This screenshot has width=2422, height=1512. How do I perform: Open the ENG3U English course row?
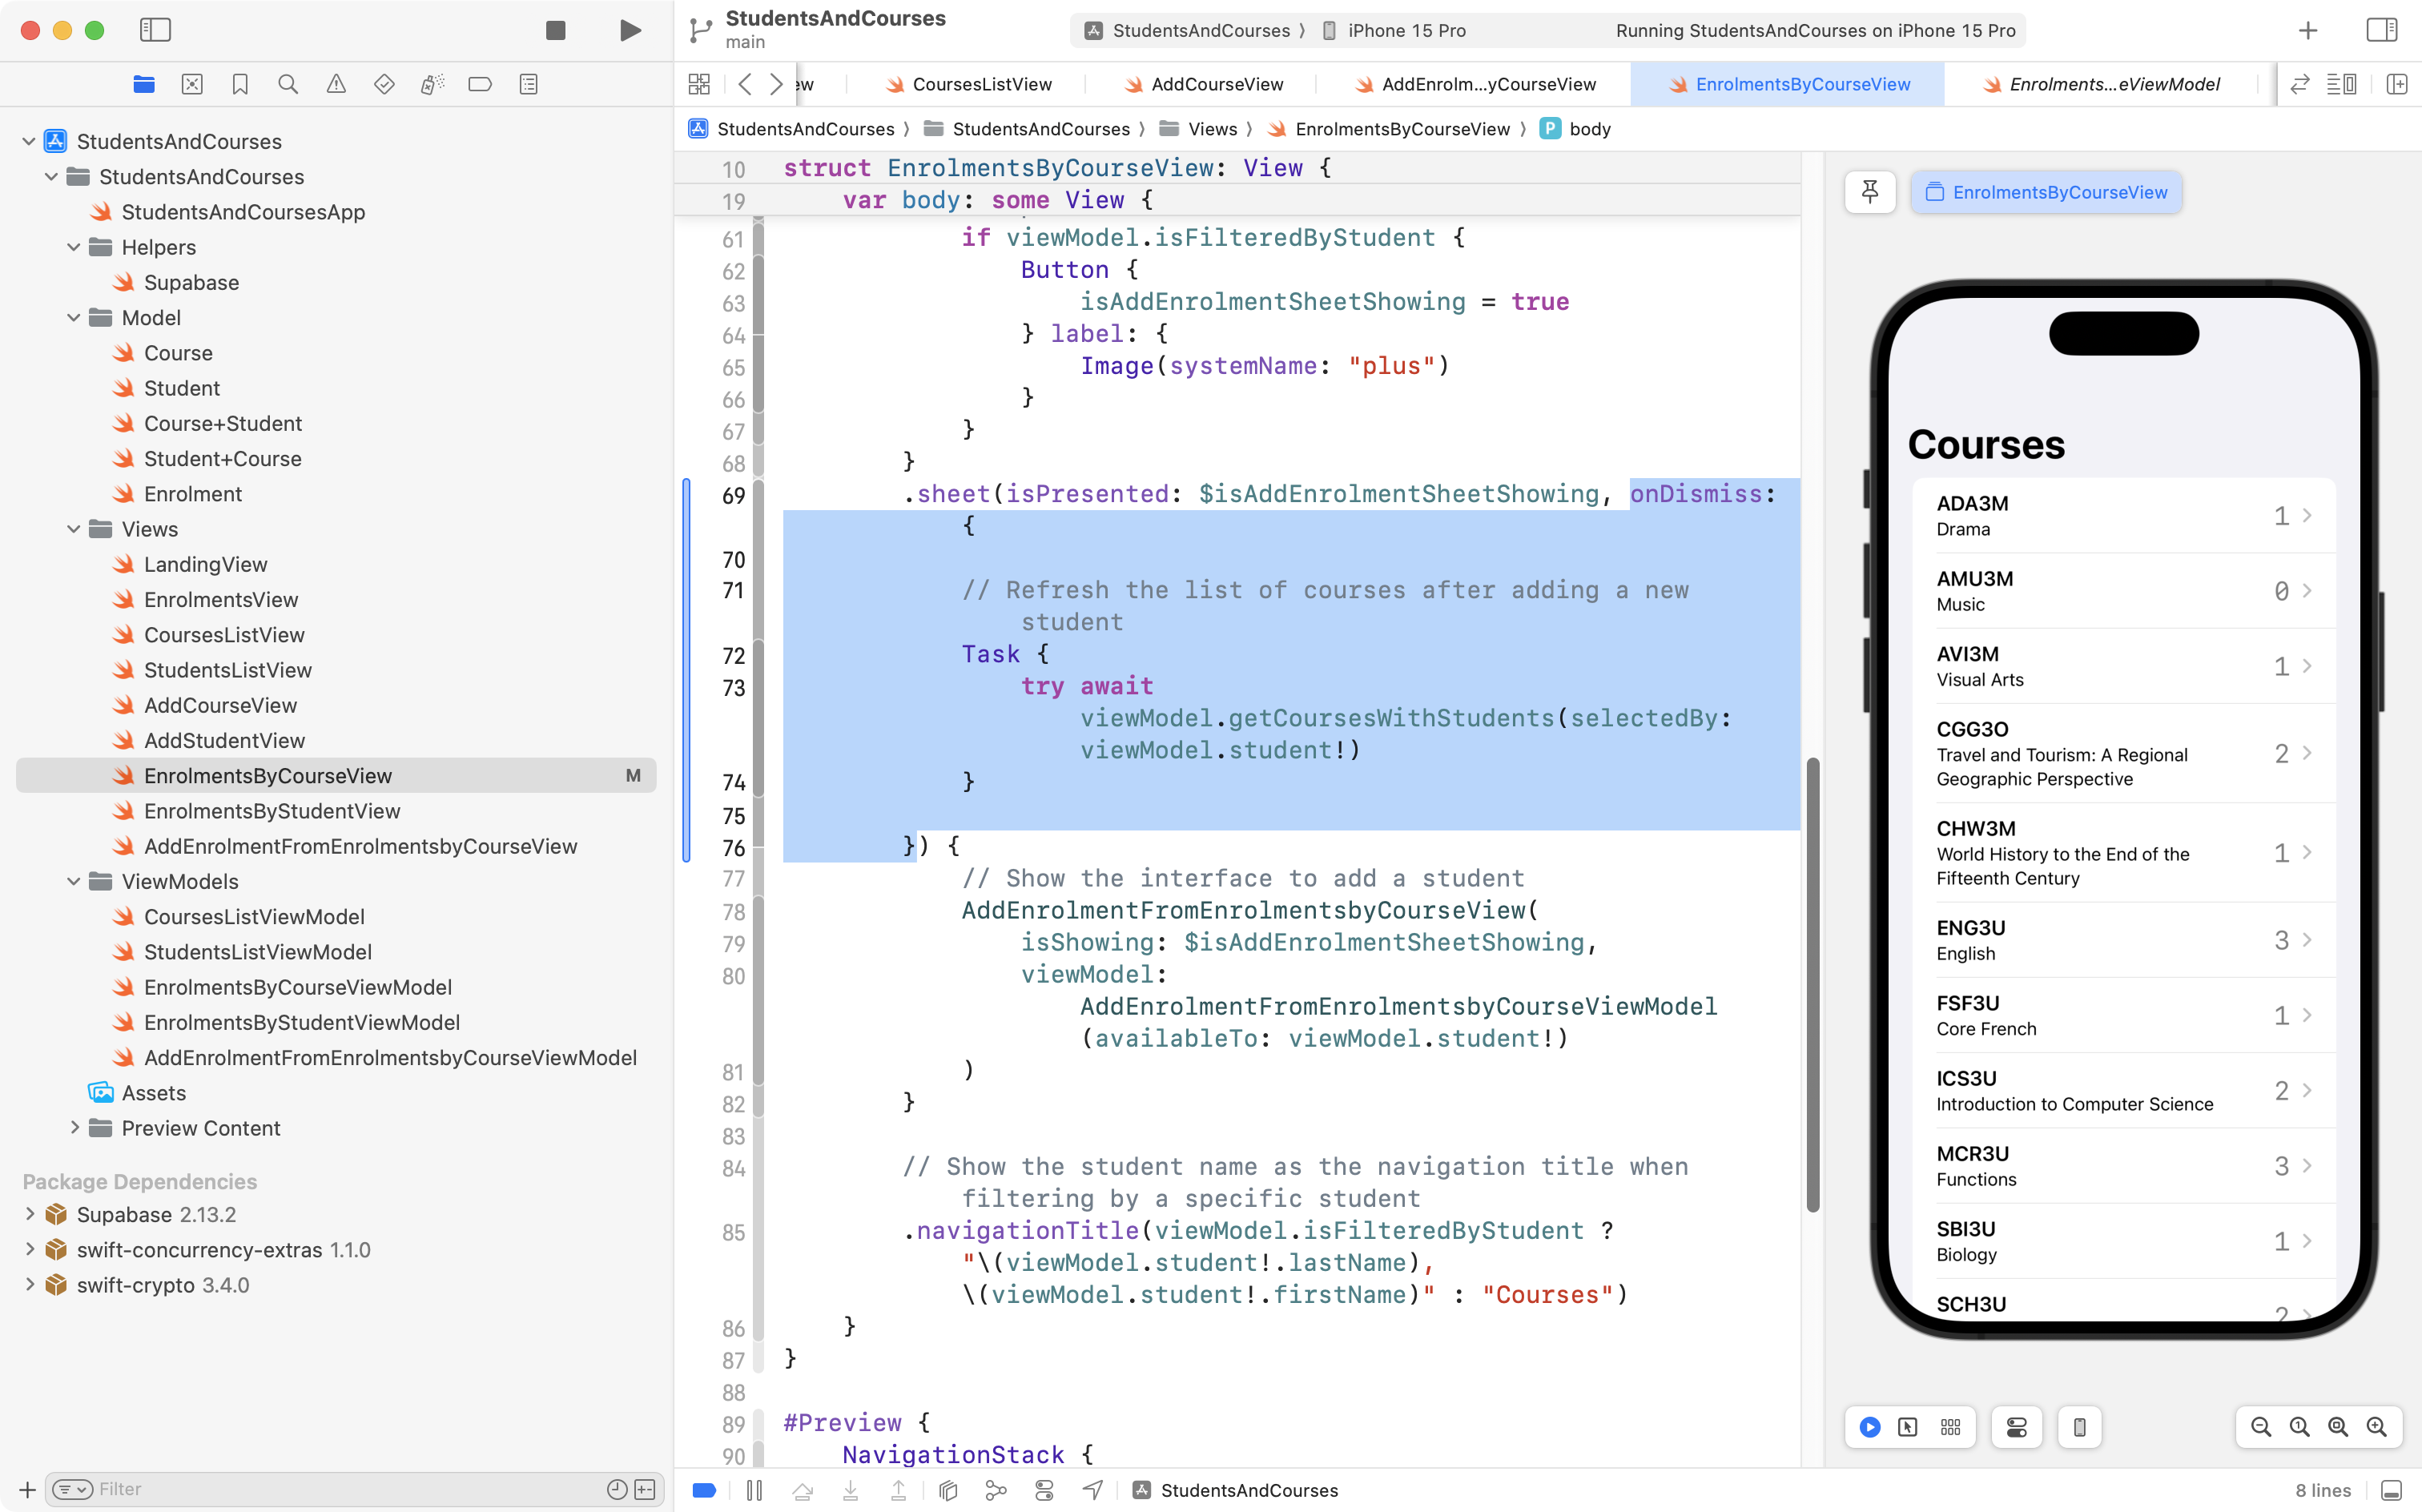[x=2122, y=940]
